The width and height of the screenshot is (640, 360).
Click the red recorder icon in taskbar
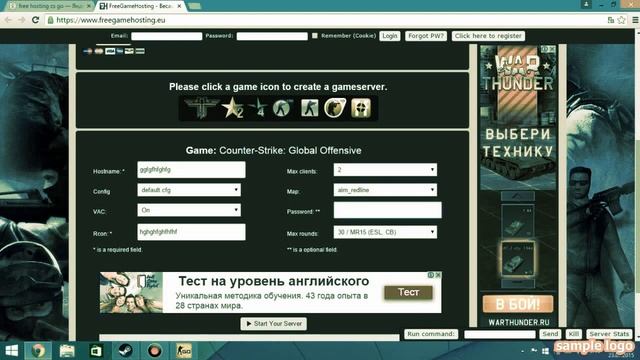(154, 351)
